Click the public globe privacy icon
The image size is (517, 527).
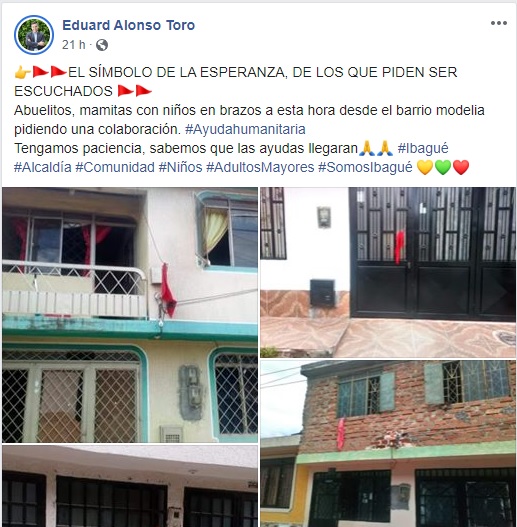tap(102, 45)
